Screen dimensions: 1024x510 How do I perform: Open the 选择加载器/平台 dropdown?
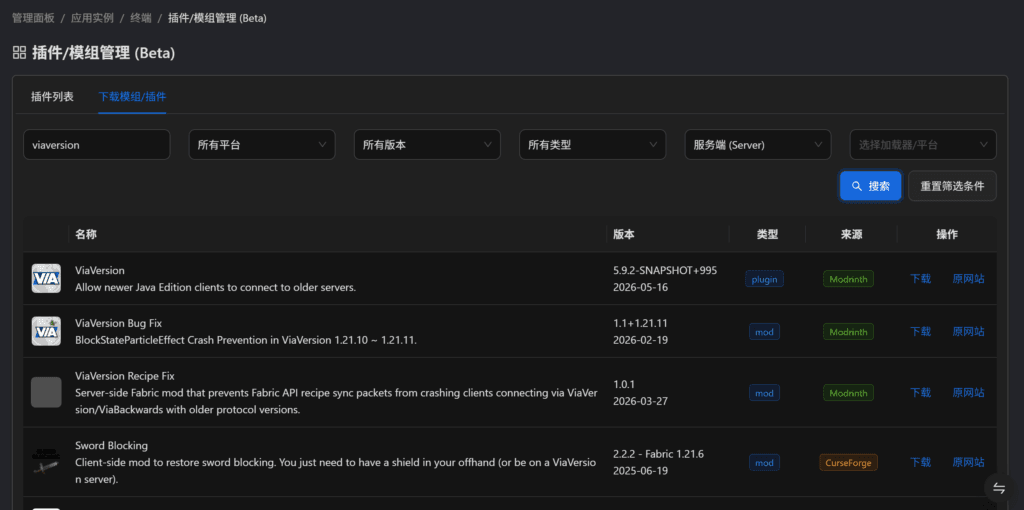923,144
